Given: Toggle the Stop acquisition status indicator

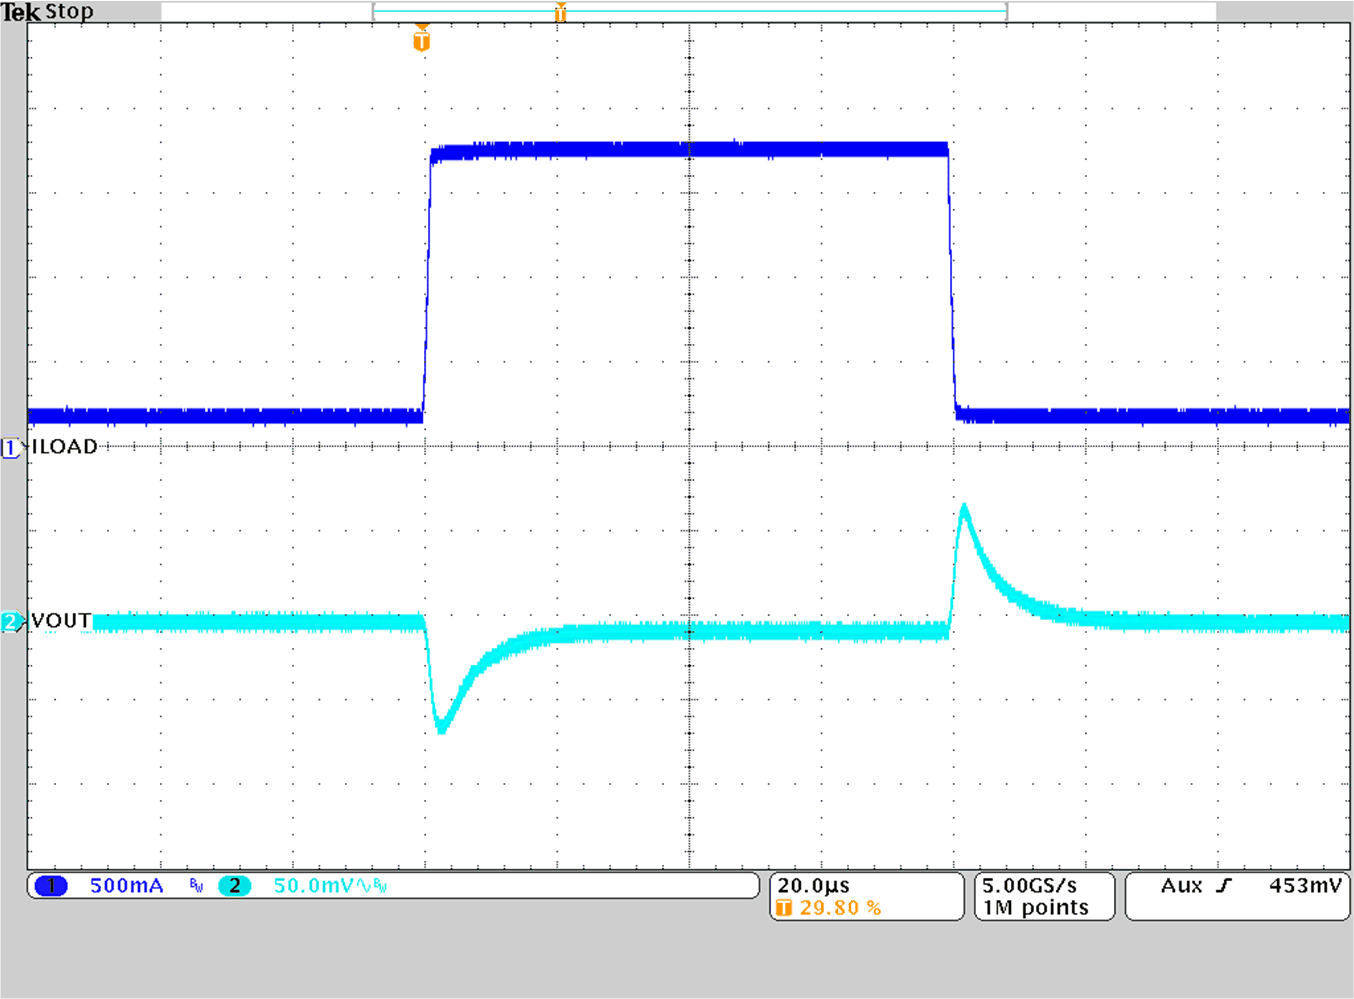Looking at the screenshot, I should [71, 12].
